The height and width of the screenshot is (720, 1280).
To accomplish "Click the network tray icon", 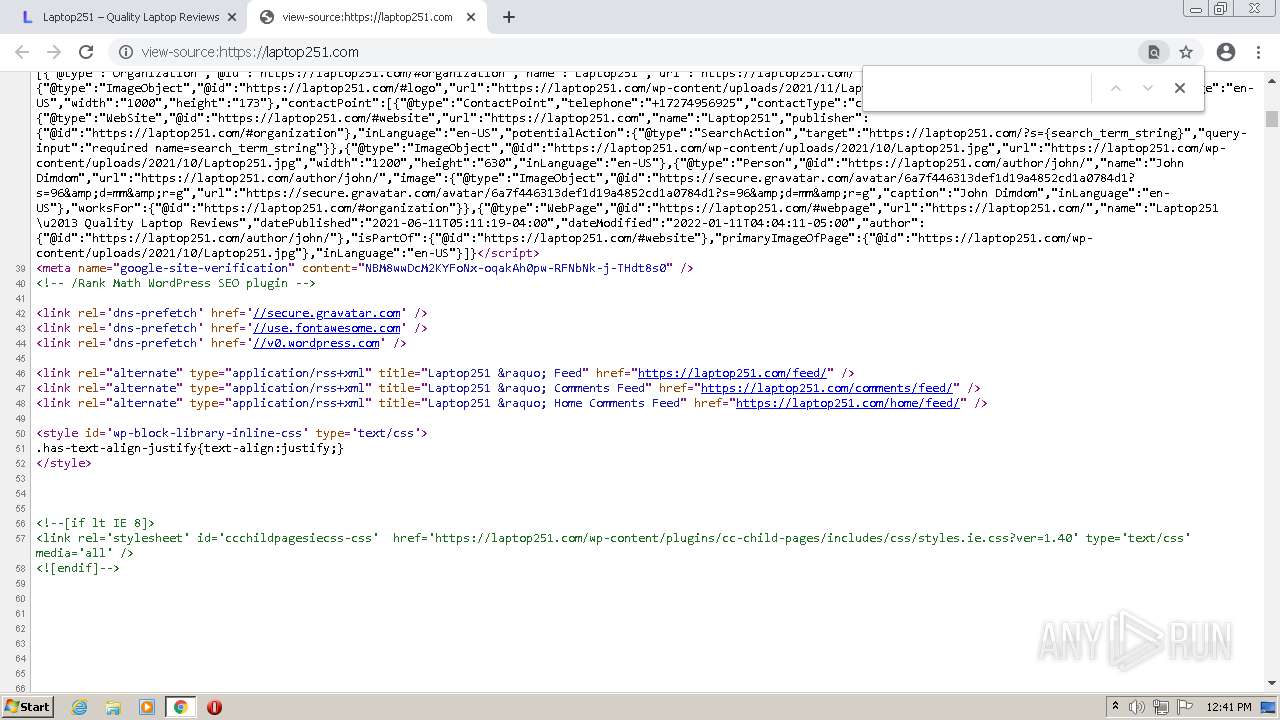I will click(x=1160, y=707).
